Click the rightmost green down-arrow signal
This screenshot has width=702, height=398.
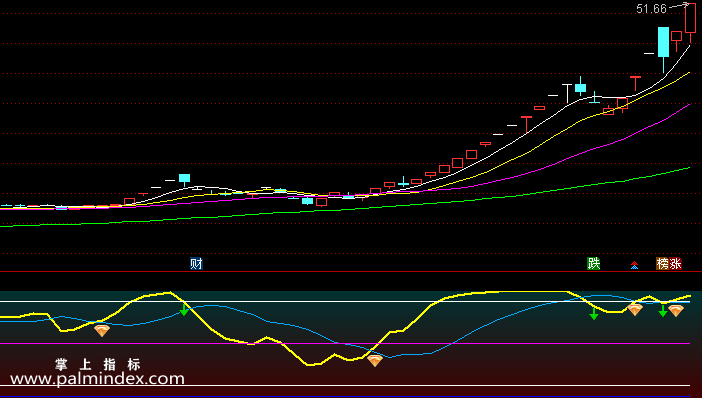[663, 311]
